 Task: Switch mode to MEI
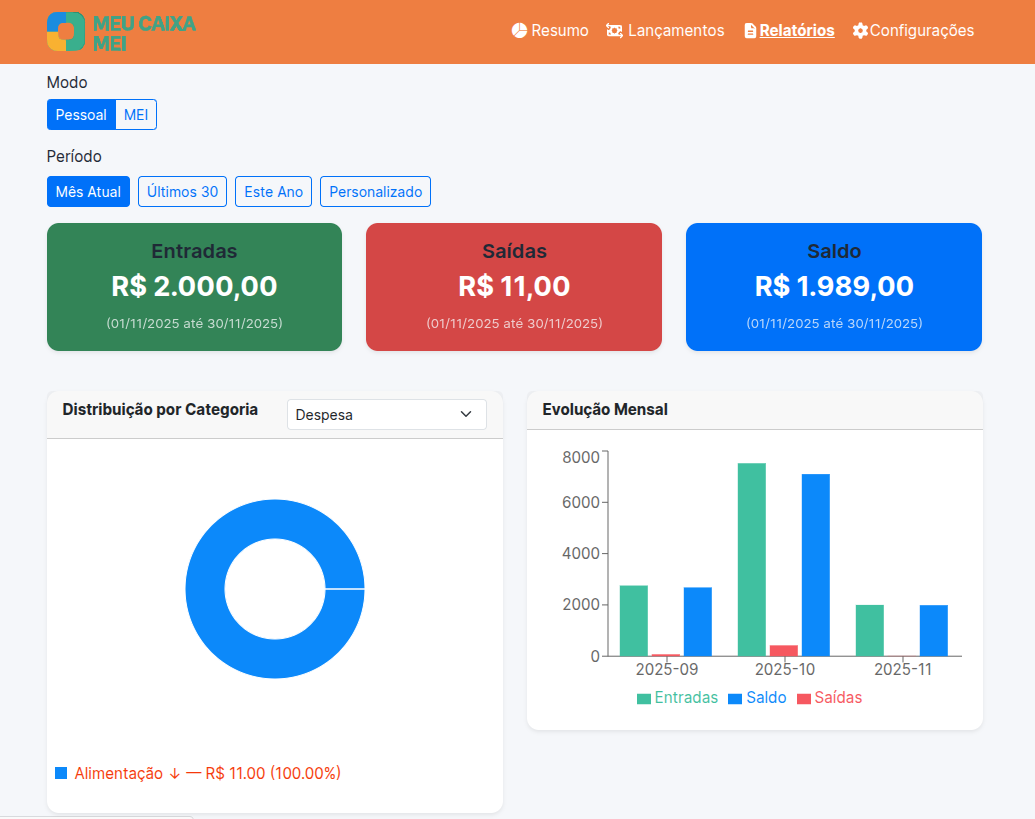click(136, 115)
